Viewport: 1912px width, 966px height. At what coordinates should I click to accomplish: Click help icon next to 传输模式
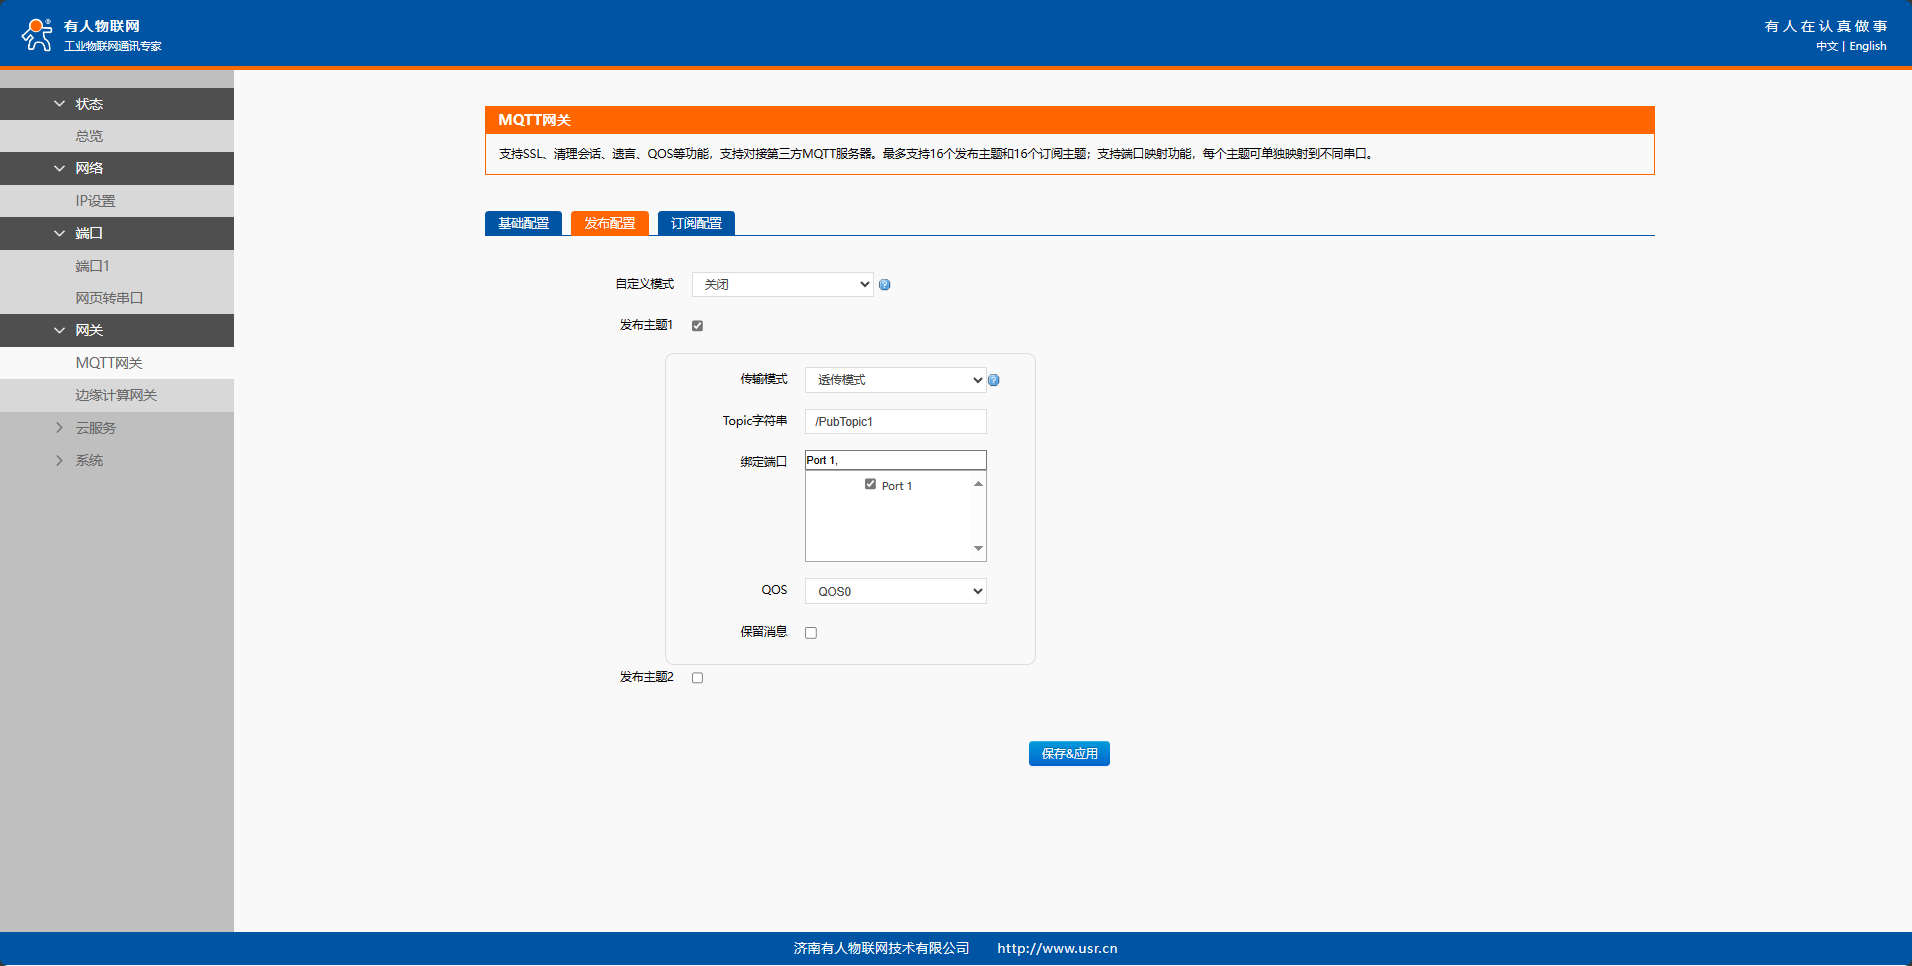tap(993, 380)
